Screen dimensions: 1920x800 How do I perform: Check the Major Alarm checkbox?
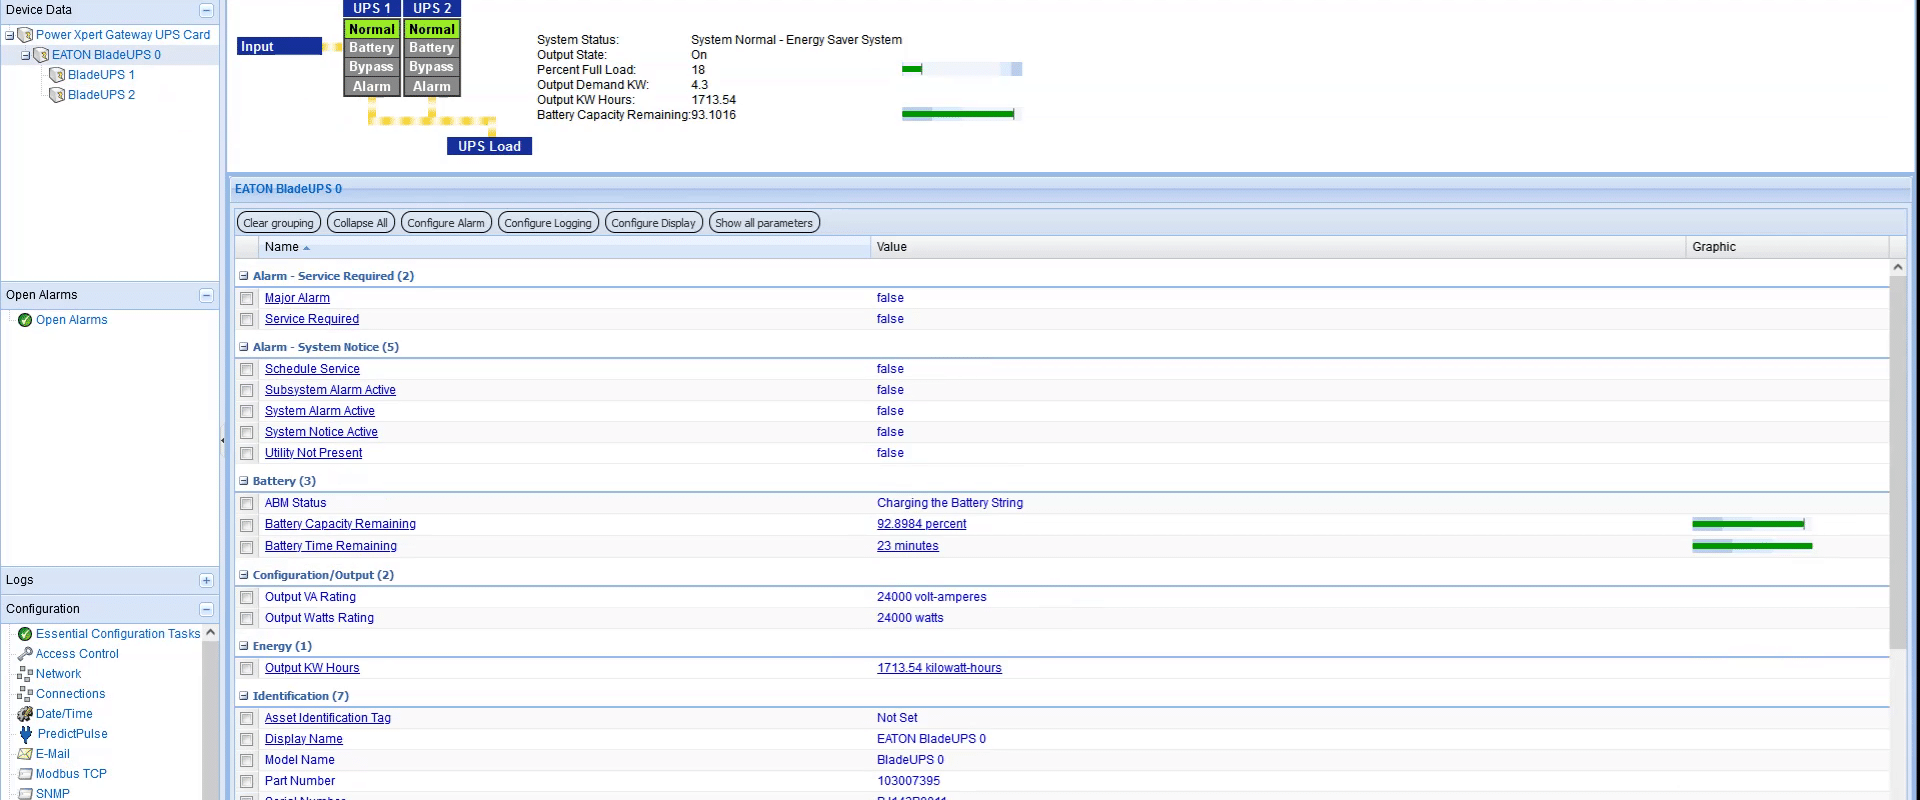[x=247, y=299]
